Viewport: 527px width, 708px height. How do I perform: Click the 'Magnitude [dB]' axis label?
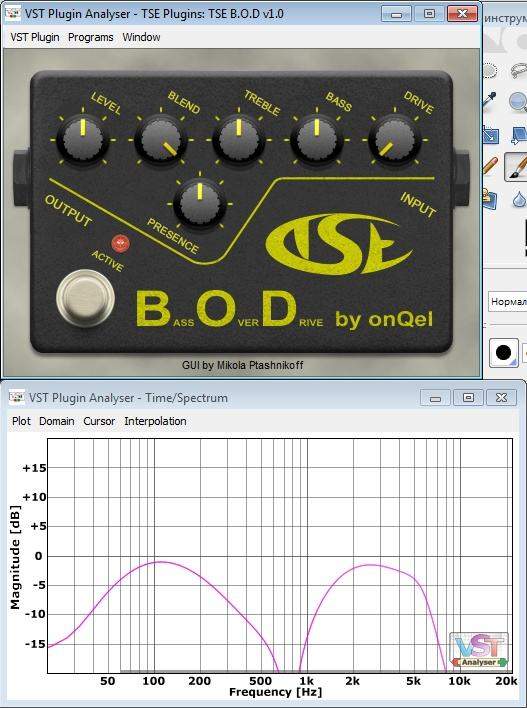coord(15,557)
